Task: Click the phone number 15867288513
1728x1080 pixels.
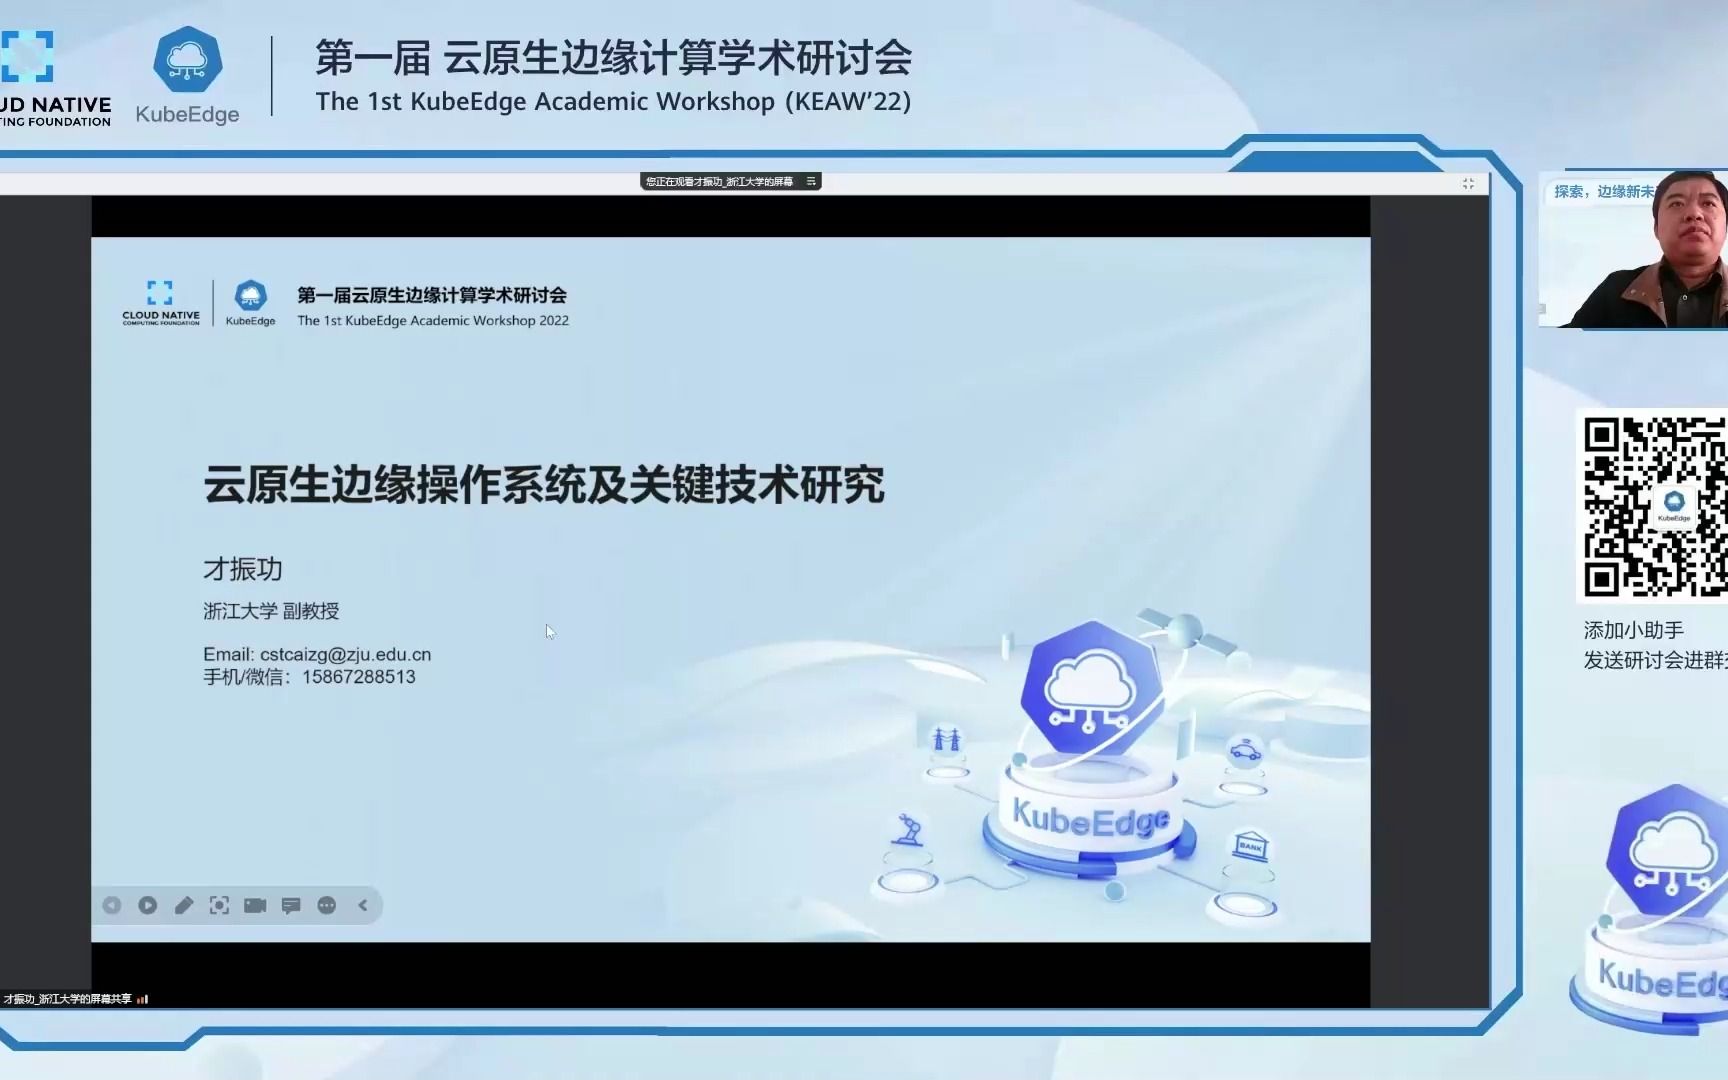Action: point(358,677)
